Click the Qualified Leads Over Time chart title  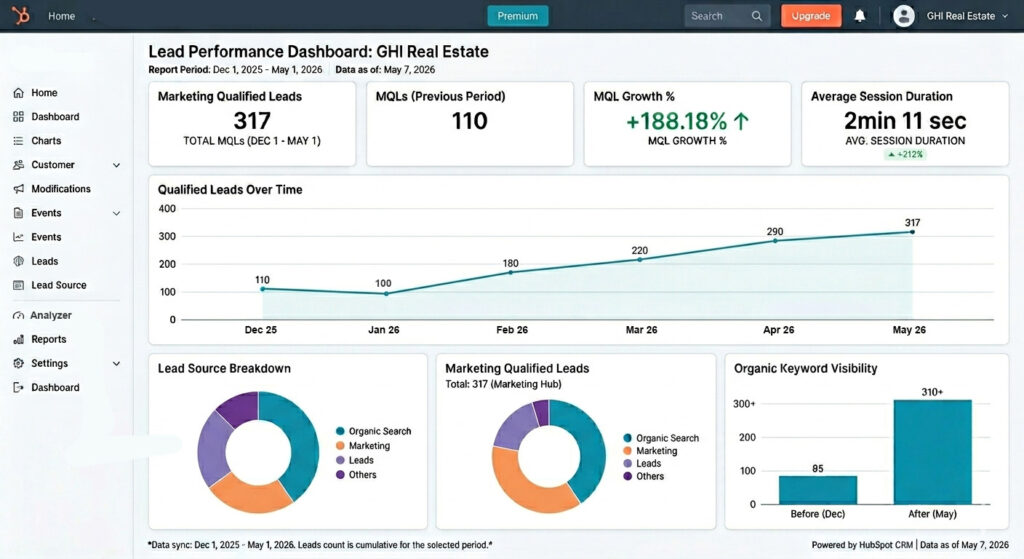pyautogui.click(x=230, y=190)
